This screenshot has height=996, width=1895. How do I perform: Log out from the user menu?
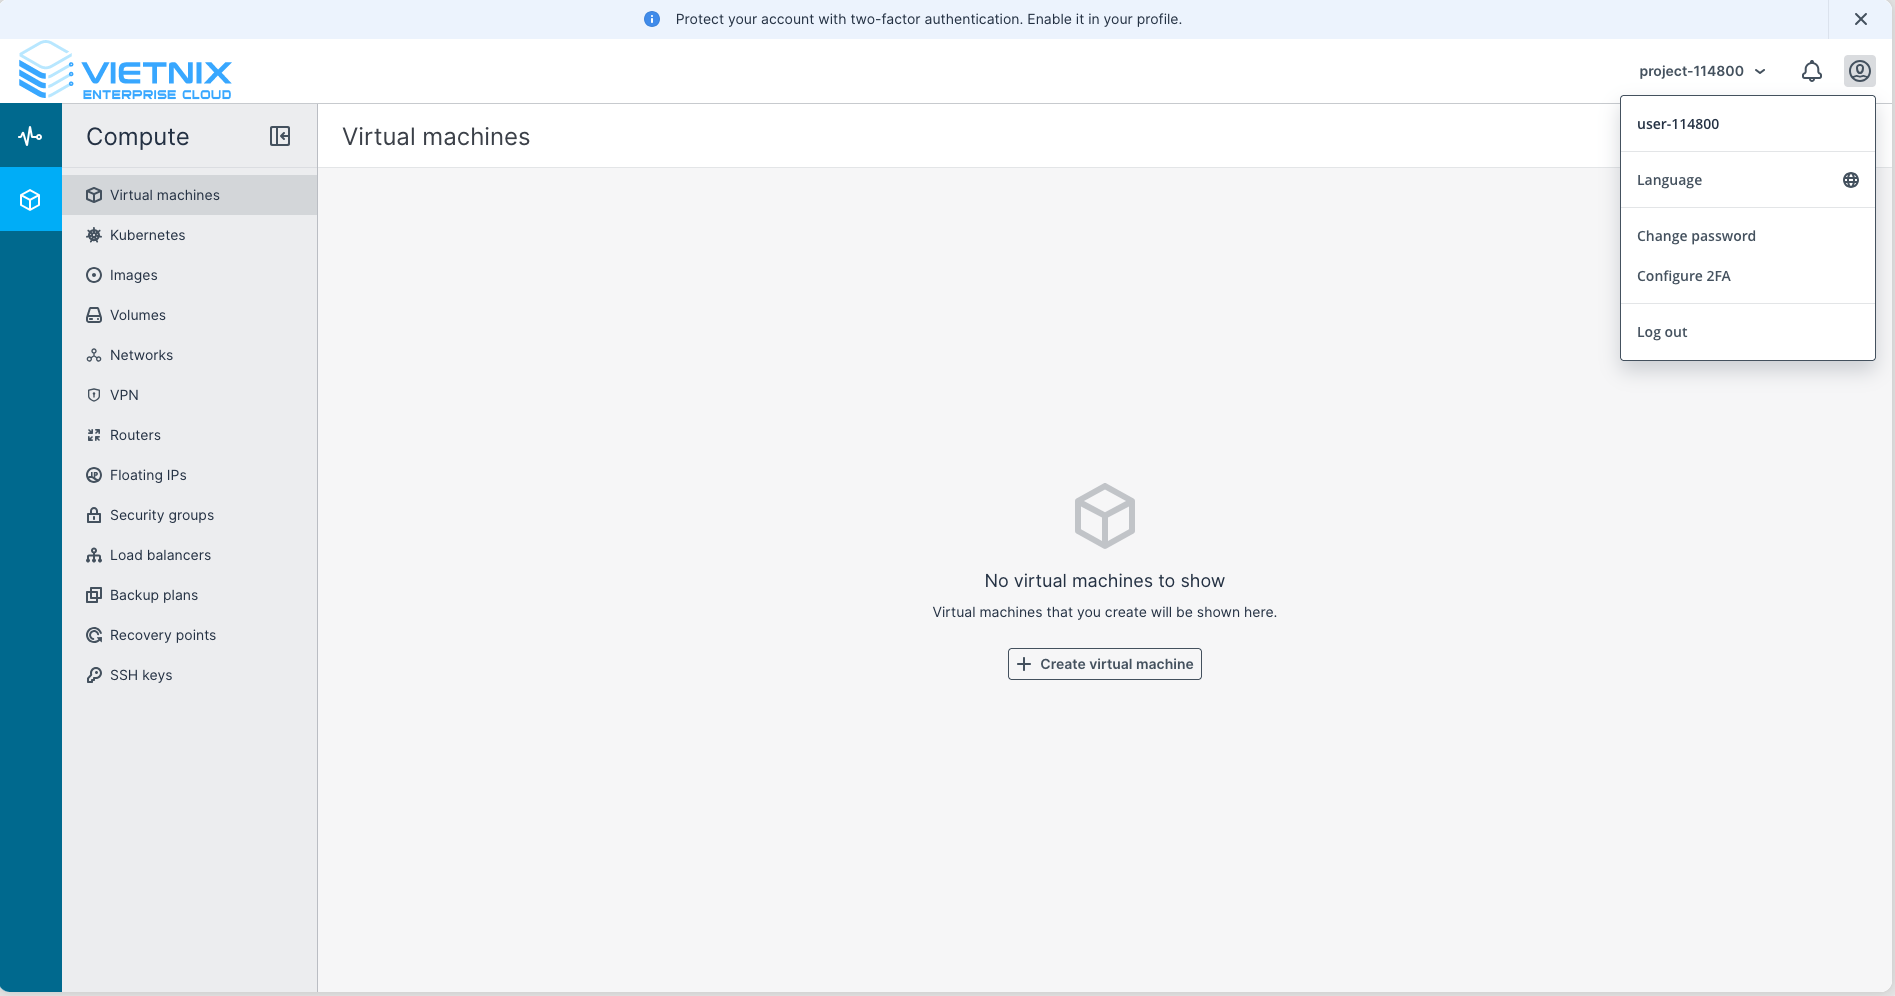(1662, 332)
